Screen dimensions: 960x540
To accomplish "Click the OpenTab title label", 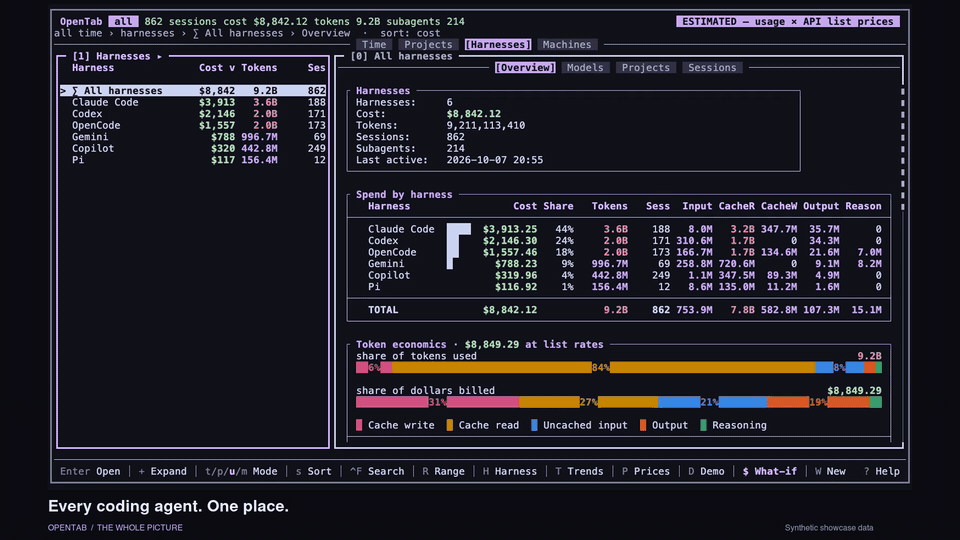I will [x=81, y=21].
